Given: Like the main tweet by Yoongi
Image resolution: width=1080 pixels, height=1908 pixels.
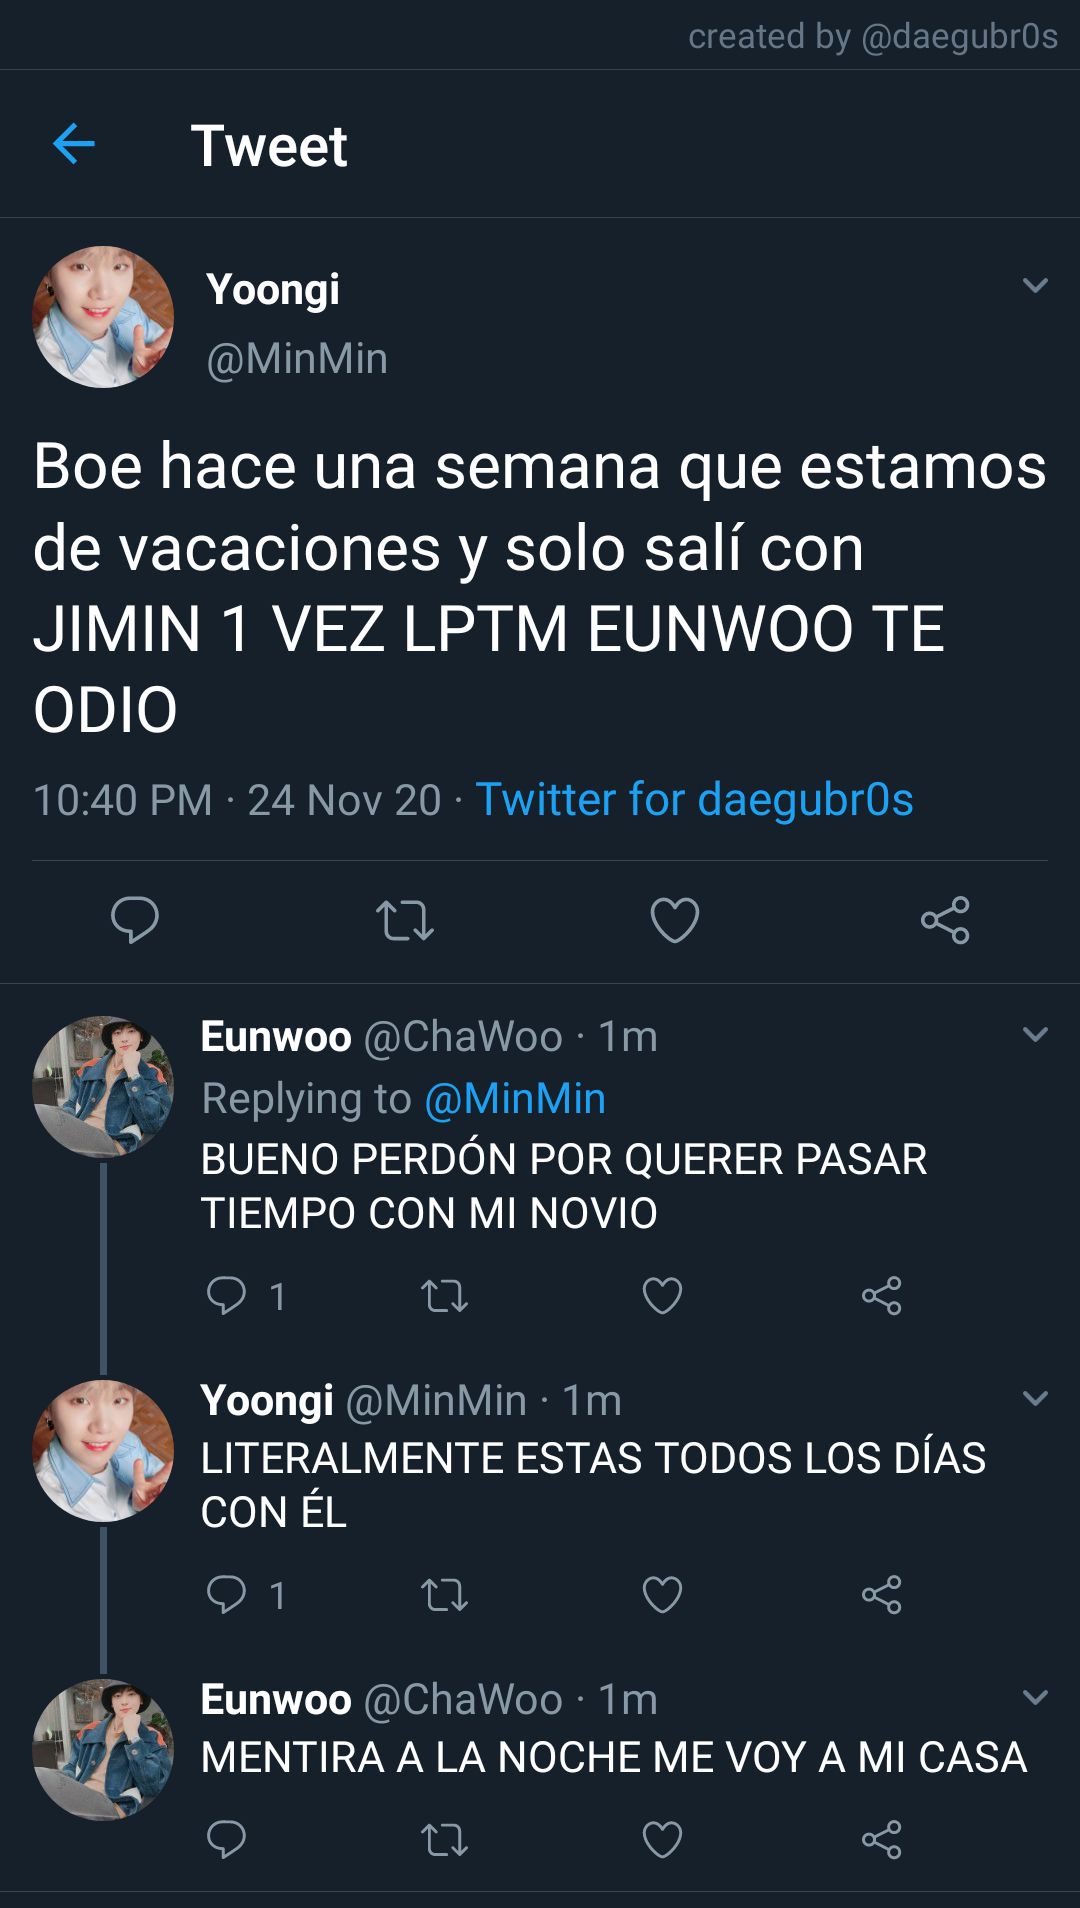Looking at the screenshot, I should point(675,920).
